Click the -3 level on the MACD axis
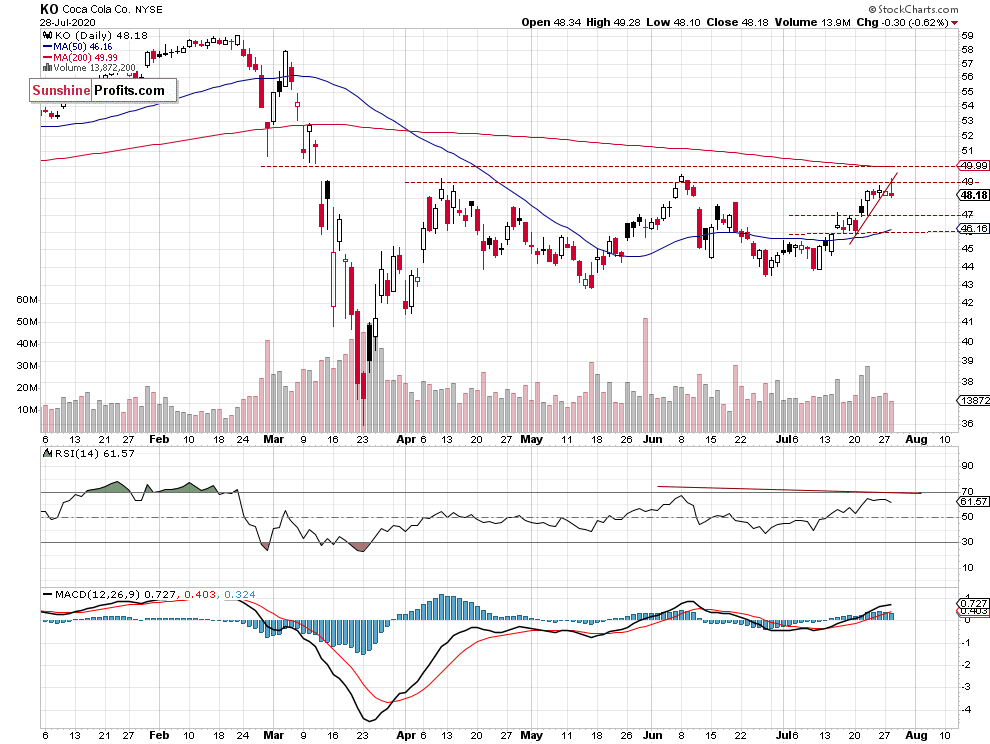The width and height of the screenshot is (990, 744). (x=966, y=687)
